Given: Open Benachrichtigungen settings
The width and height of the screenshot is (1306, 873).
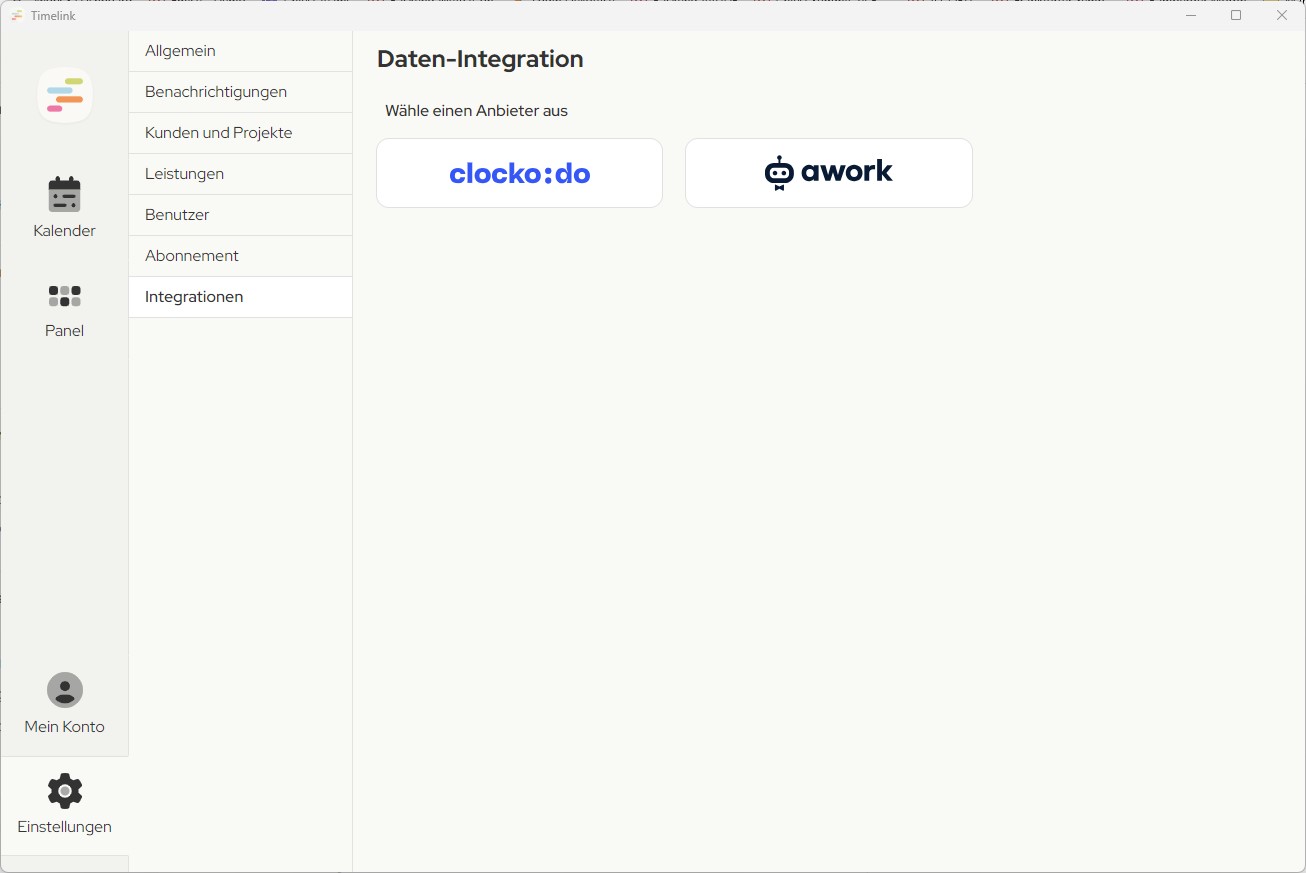Looking at the screenshot, I should point(240,92).
